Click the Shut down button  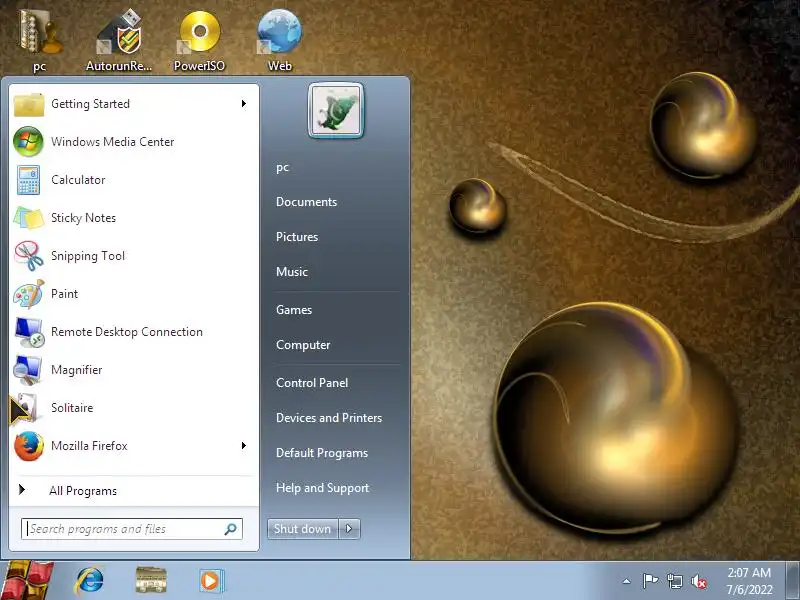pos(302,529)
